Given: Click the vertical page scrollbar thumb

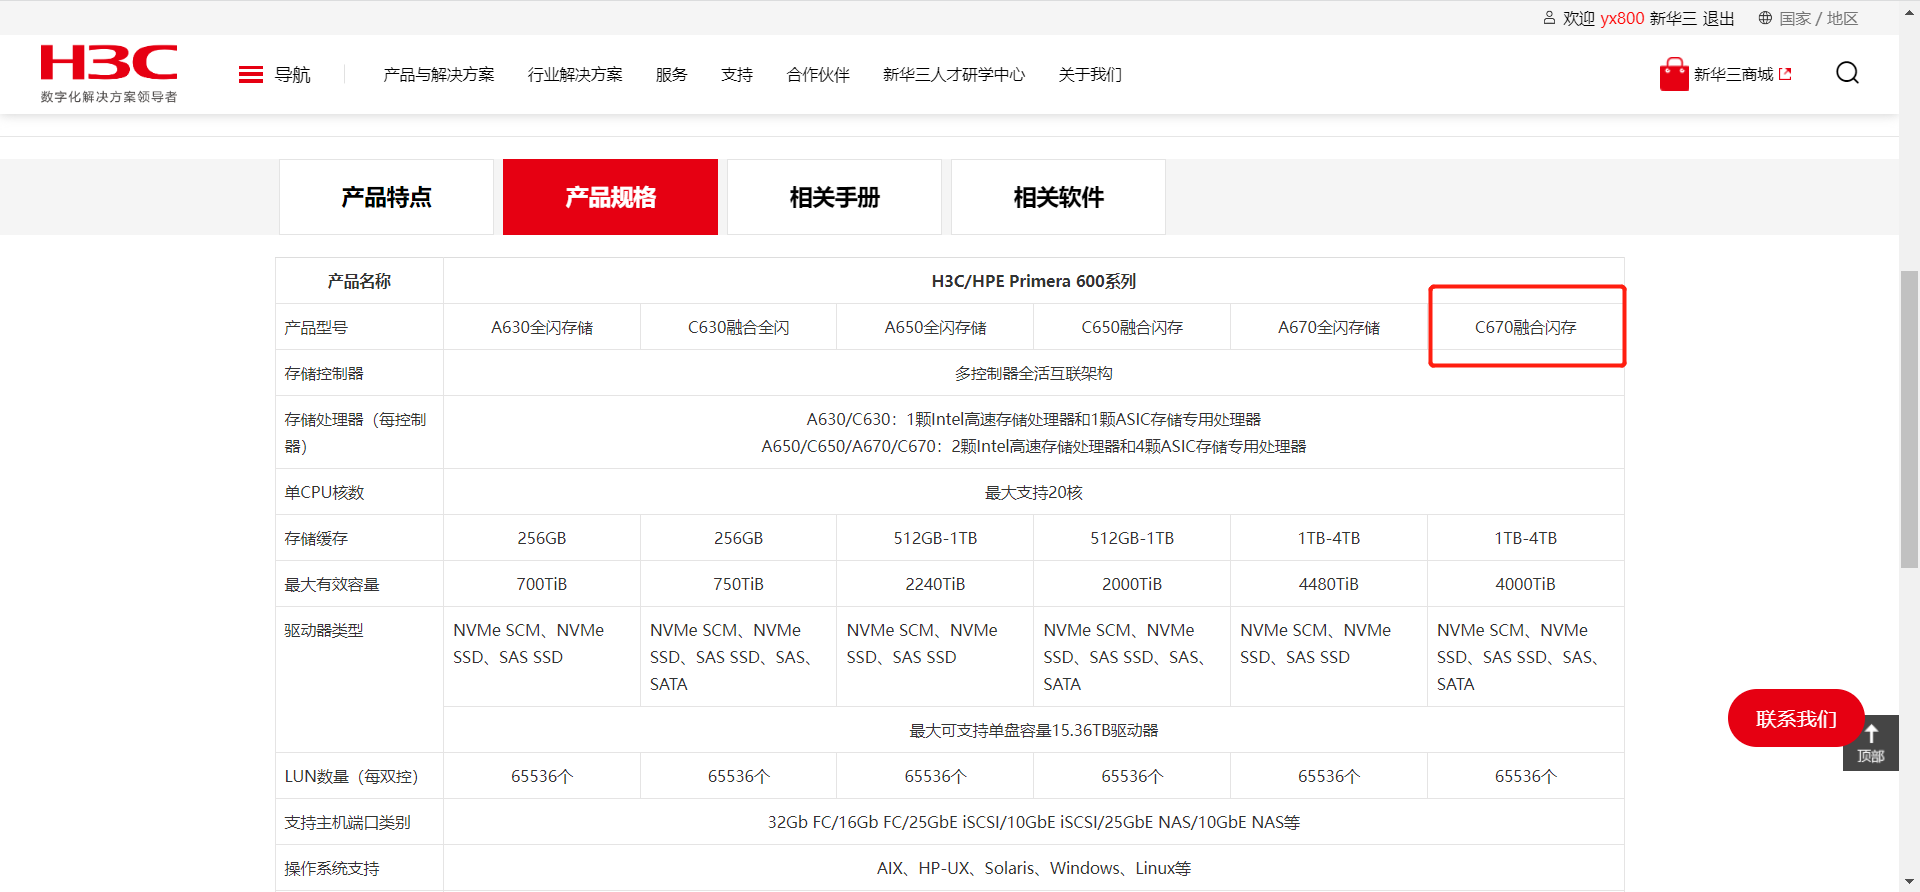Looking at the screenshot, I should (x=1909, y=419).
